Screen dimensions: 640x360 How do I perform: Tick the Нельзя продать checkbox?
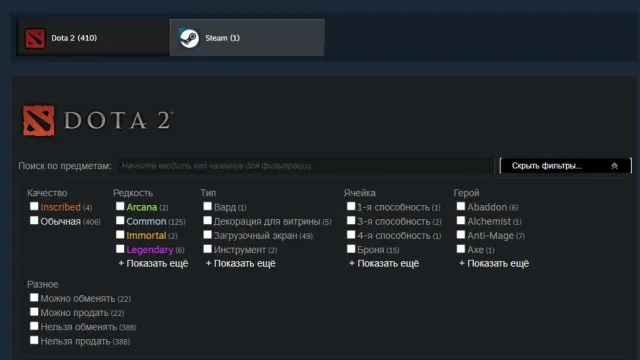point(34,340)
